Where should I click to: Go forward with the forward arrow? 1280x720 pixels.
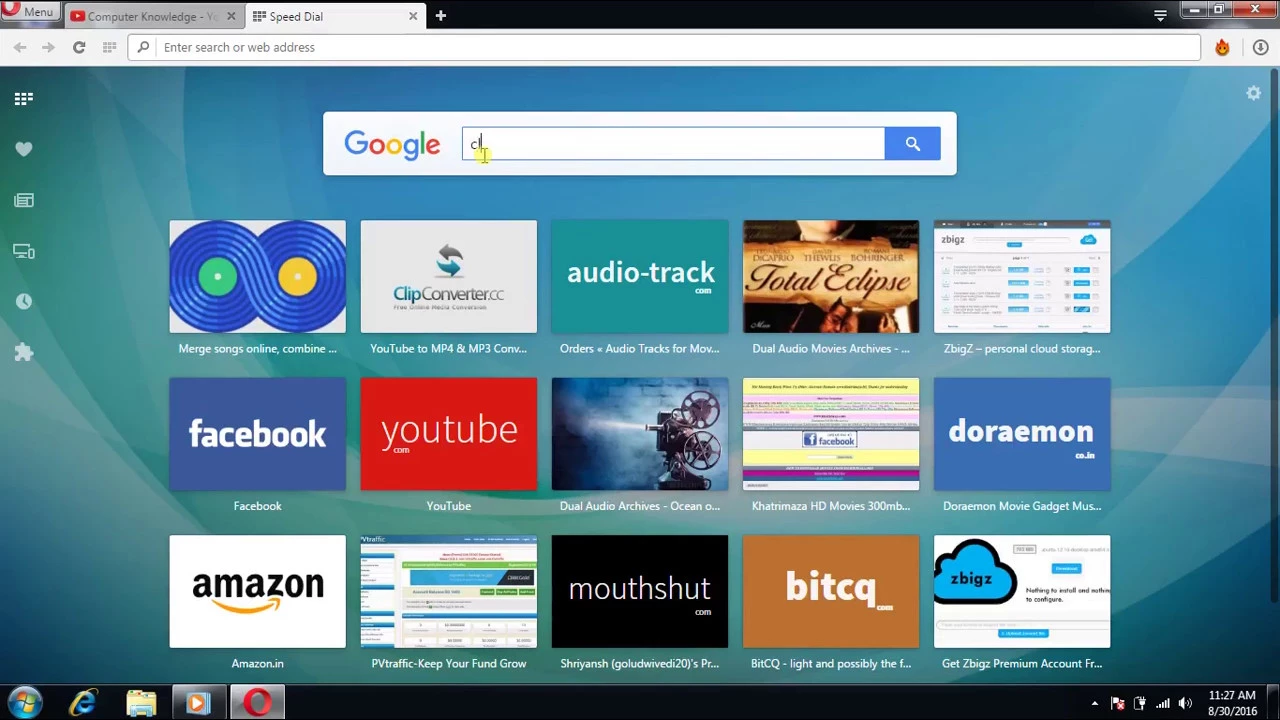48,47
